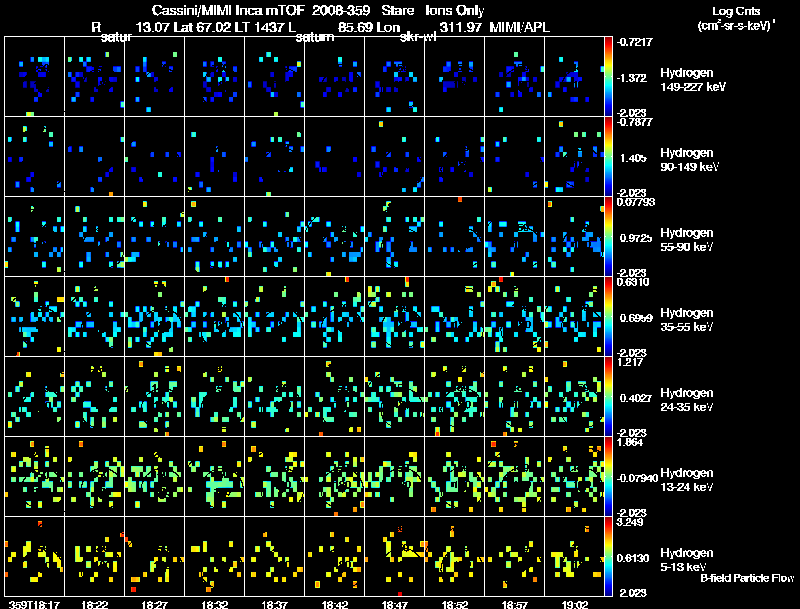The width and height of the screenshot is (800, 609).
Task: Click the "Hydrogen 24-35 keV" row label
Action: (x=687, y=400)
